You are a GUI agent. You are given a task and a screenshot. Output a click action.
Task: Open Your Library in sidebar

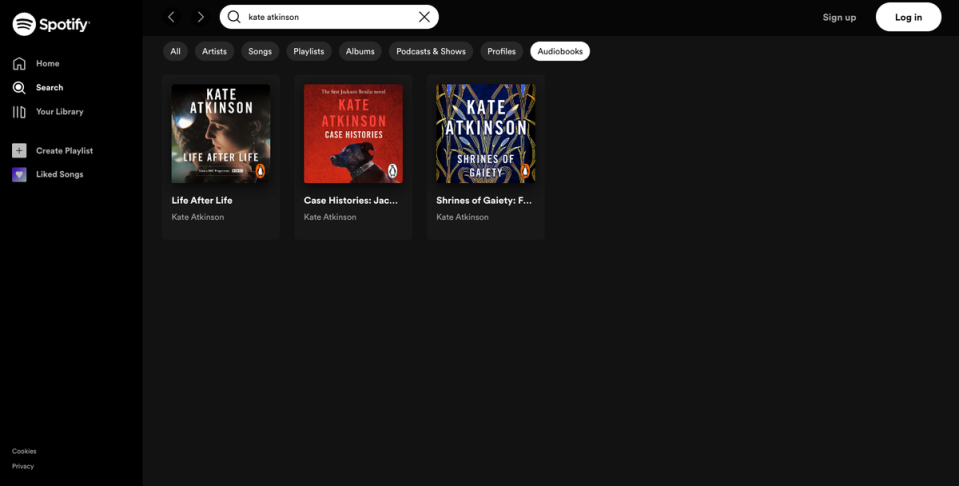tap(59, 112)
